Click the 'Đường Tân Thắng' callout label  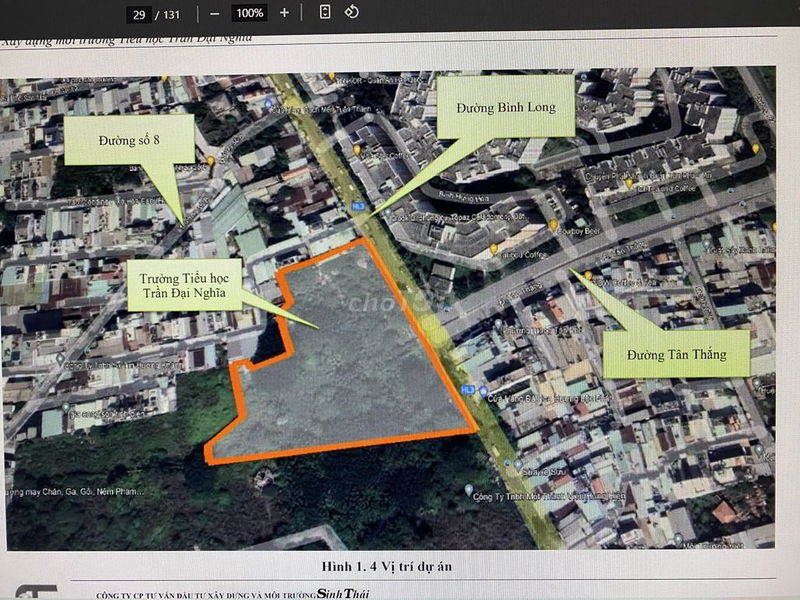click(674, 354)
